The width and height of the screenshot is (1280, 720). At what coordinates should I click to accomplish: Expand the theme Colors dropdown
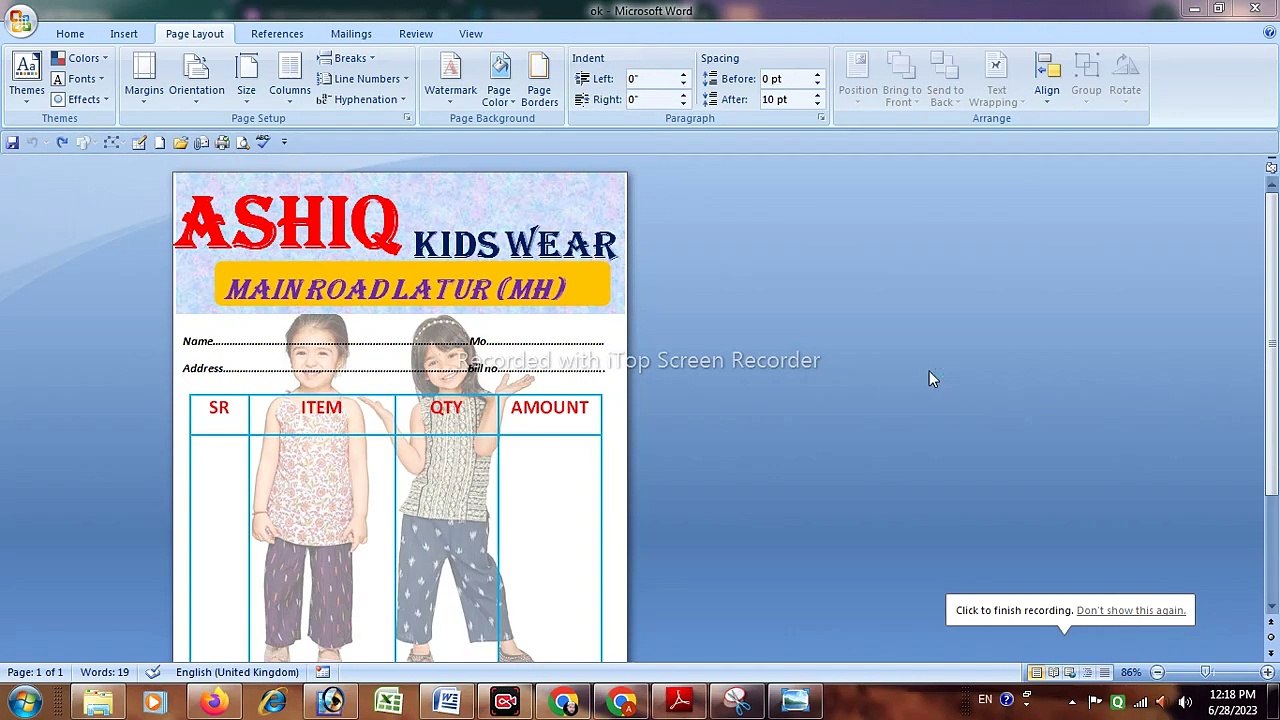pyautogui.click(x=80, y=58)
